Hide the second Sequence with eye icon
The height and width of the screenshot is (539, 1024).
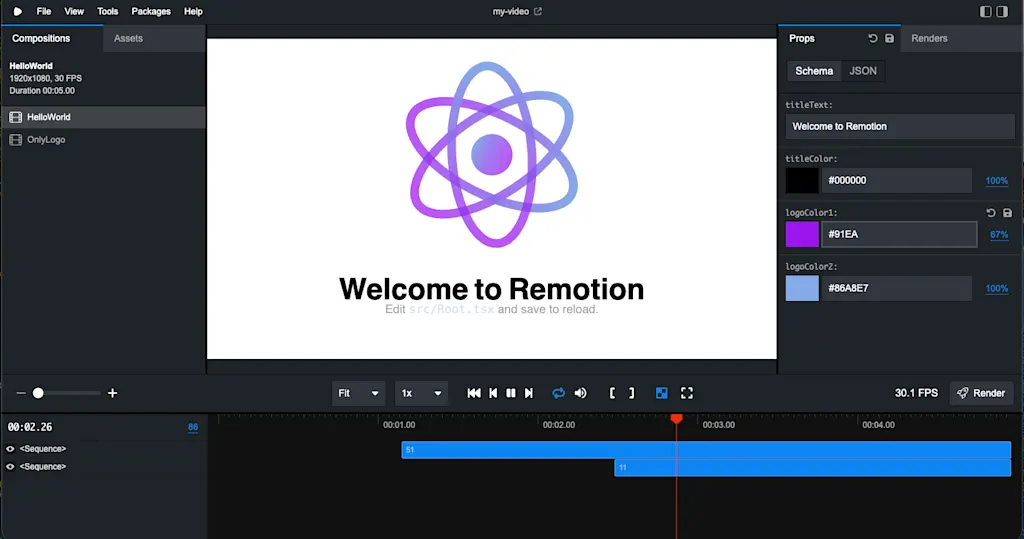click(10, 466)
